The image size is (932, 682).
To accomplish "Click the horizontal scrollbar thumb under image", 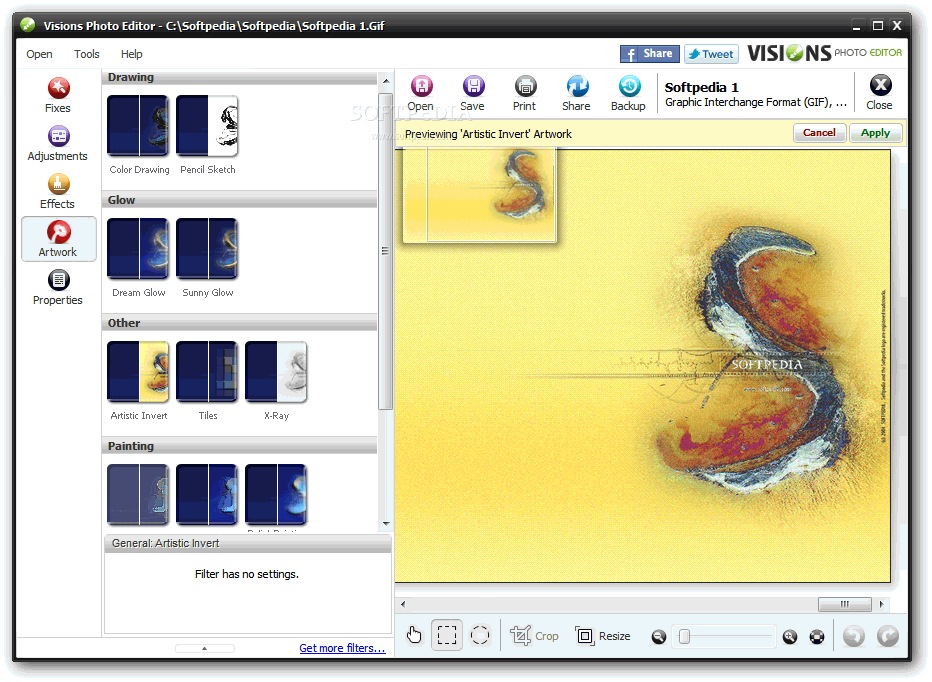I will [845, 604].
